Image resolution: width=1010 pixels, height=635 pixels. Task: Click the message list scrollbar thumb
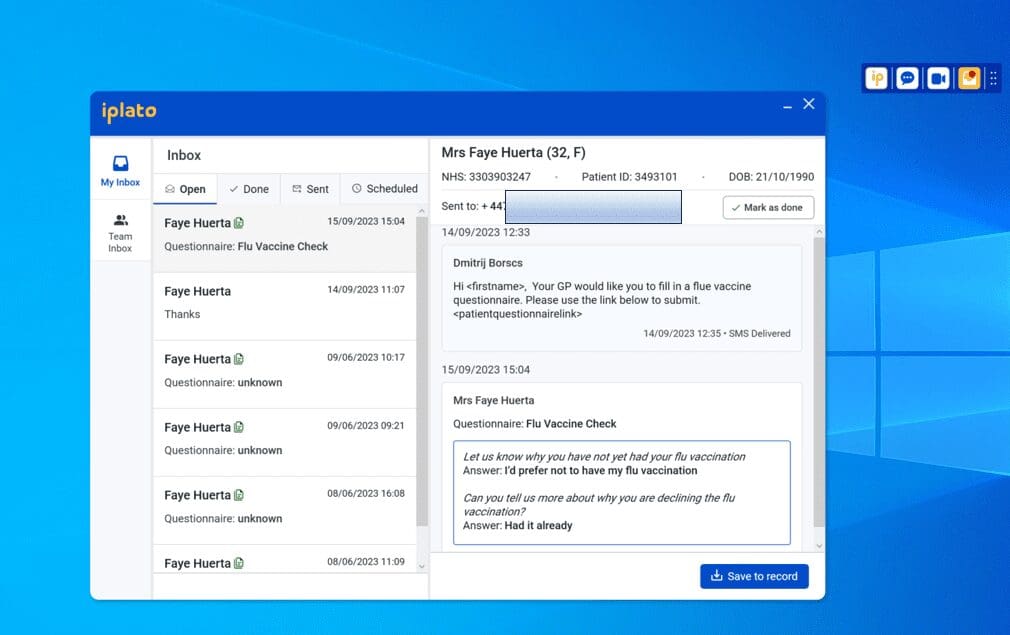pos(422,372)
